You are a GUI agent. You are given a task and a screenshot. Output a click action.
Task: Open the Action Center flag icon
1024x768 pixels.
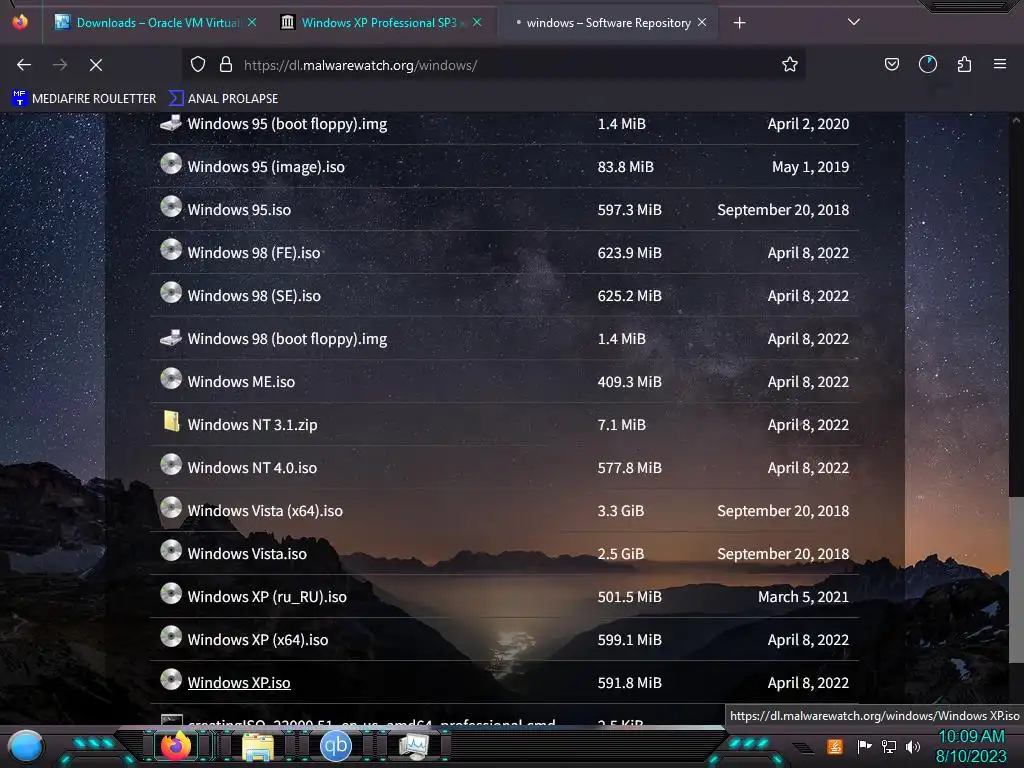coord(865,746)
